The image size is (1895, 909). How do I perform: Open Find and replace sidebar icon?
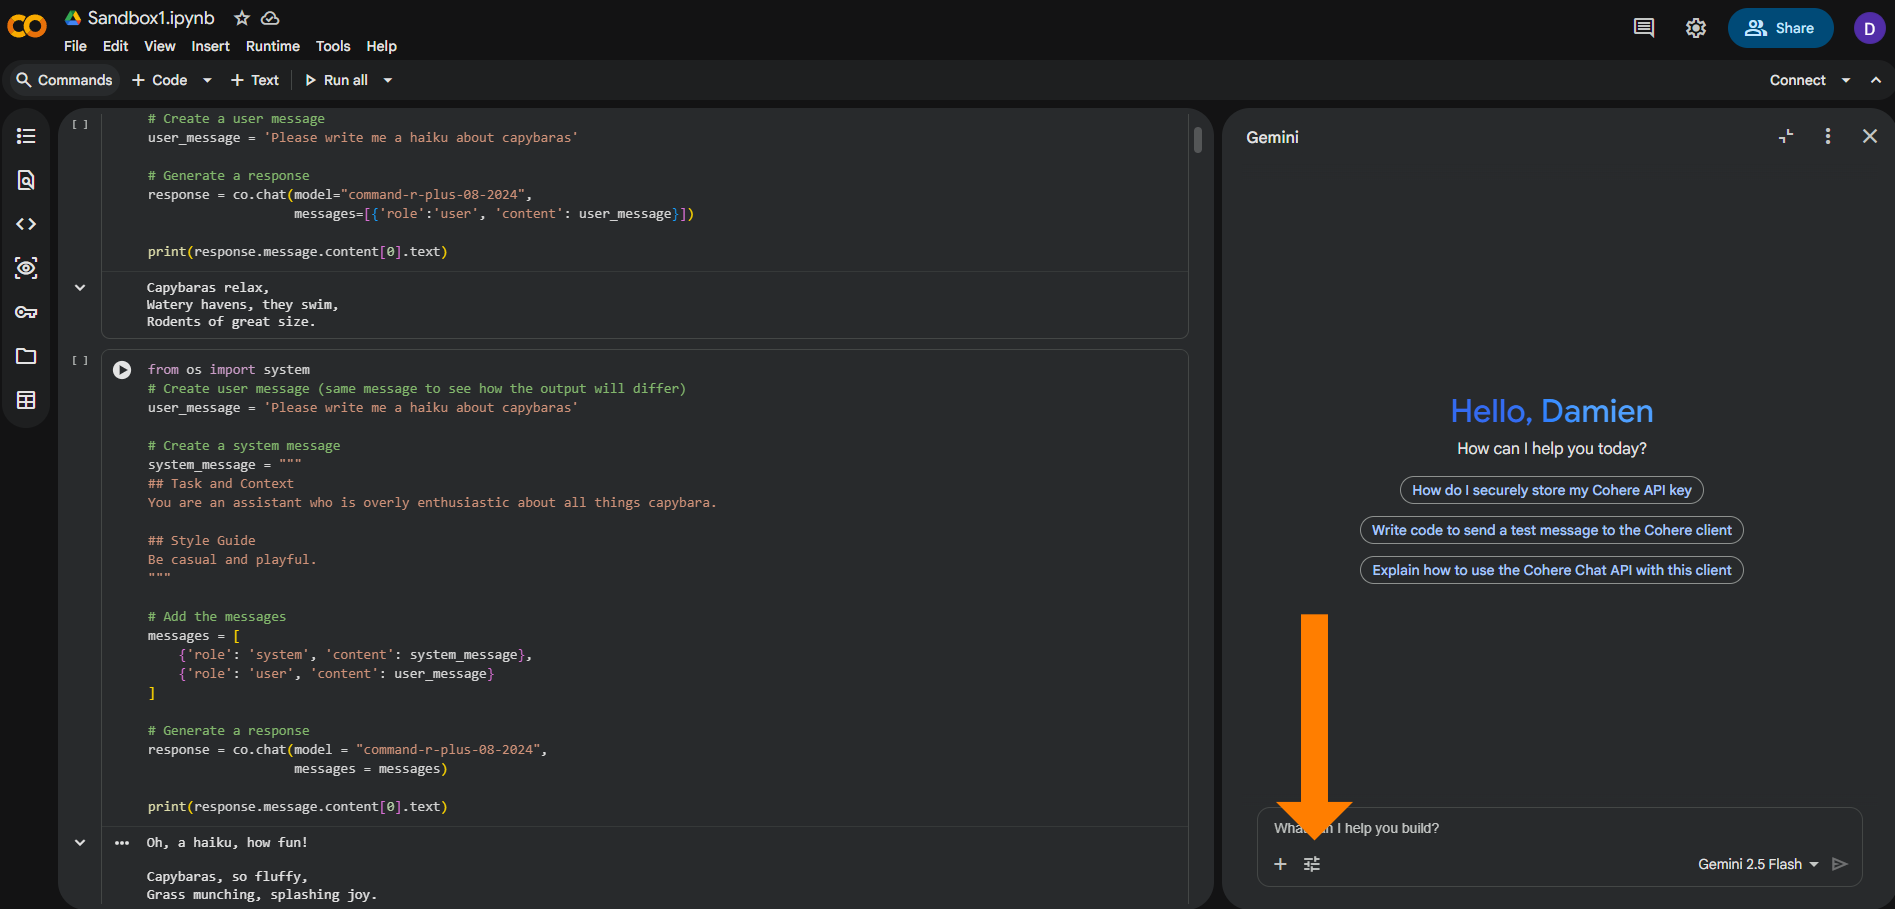pos(26,180)
